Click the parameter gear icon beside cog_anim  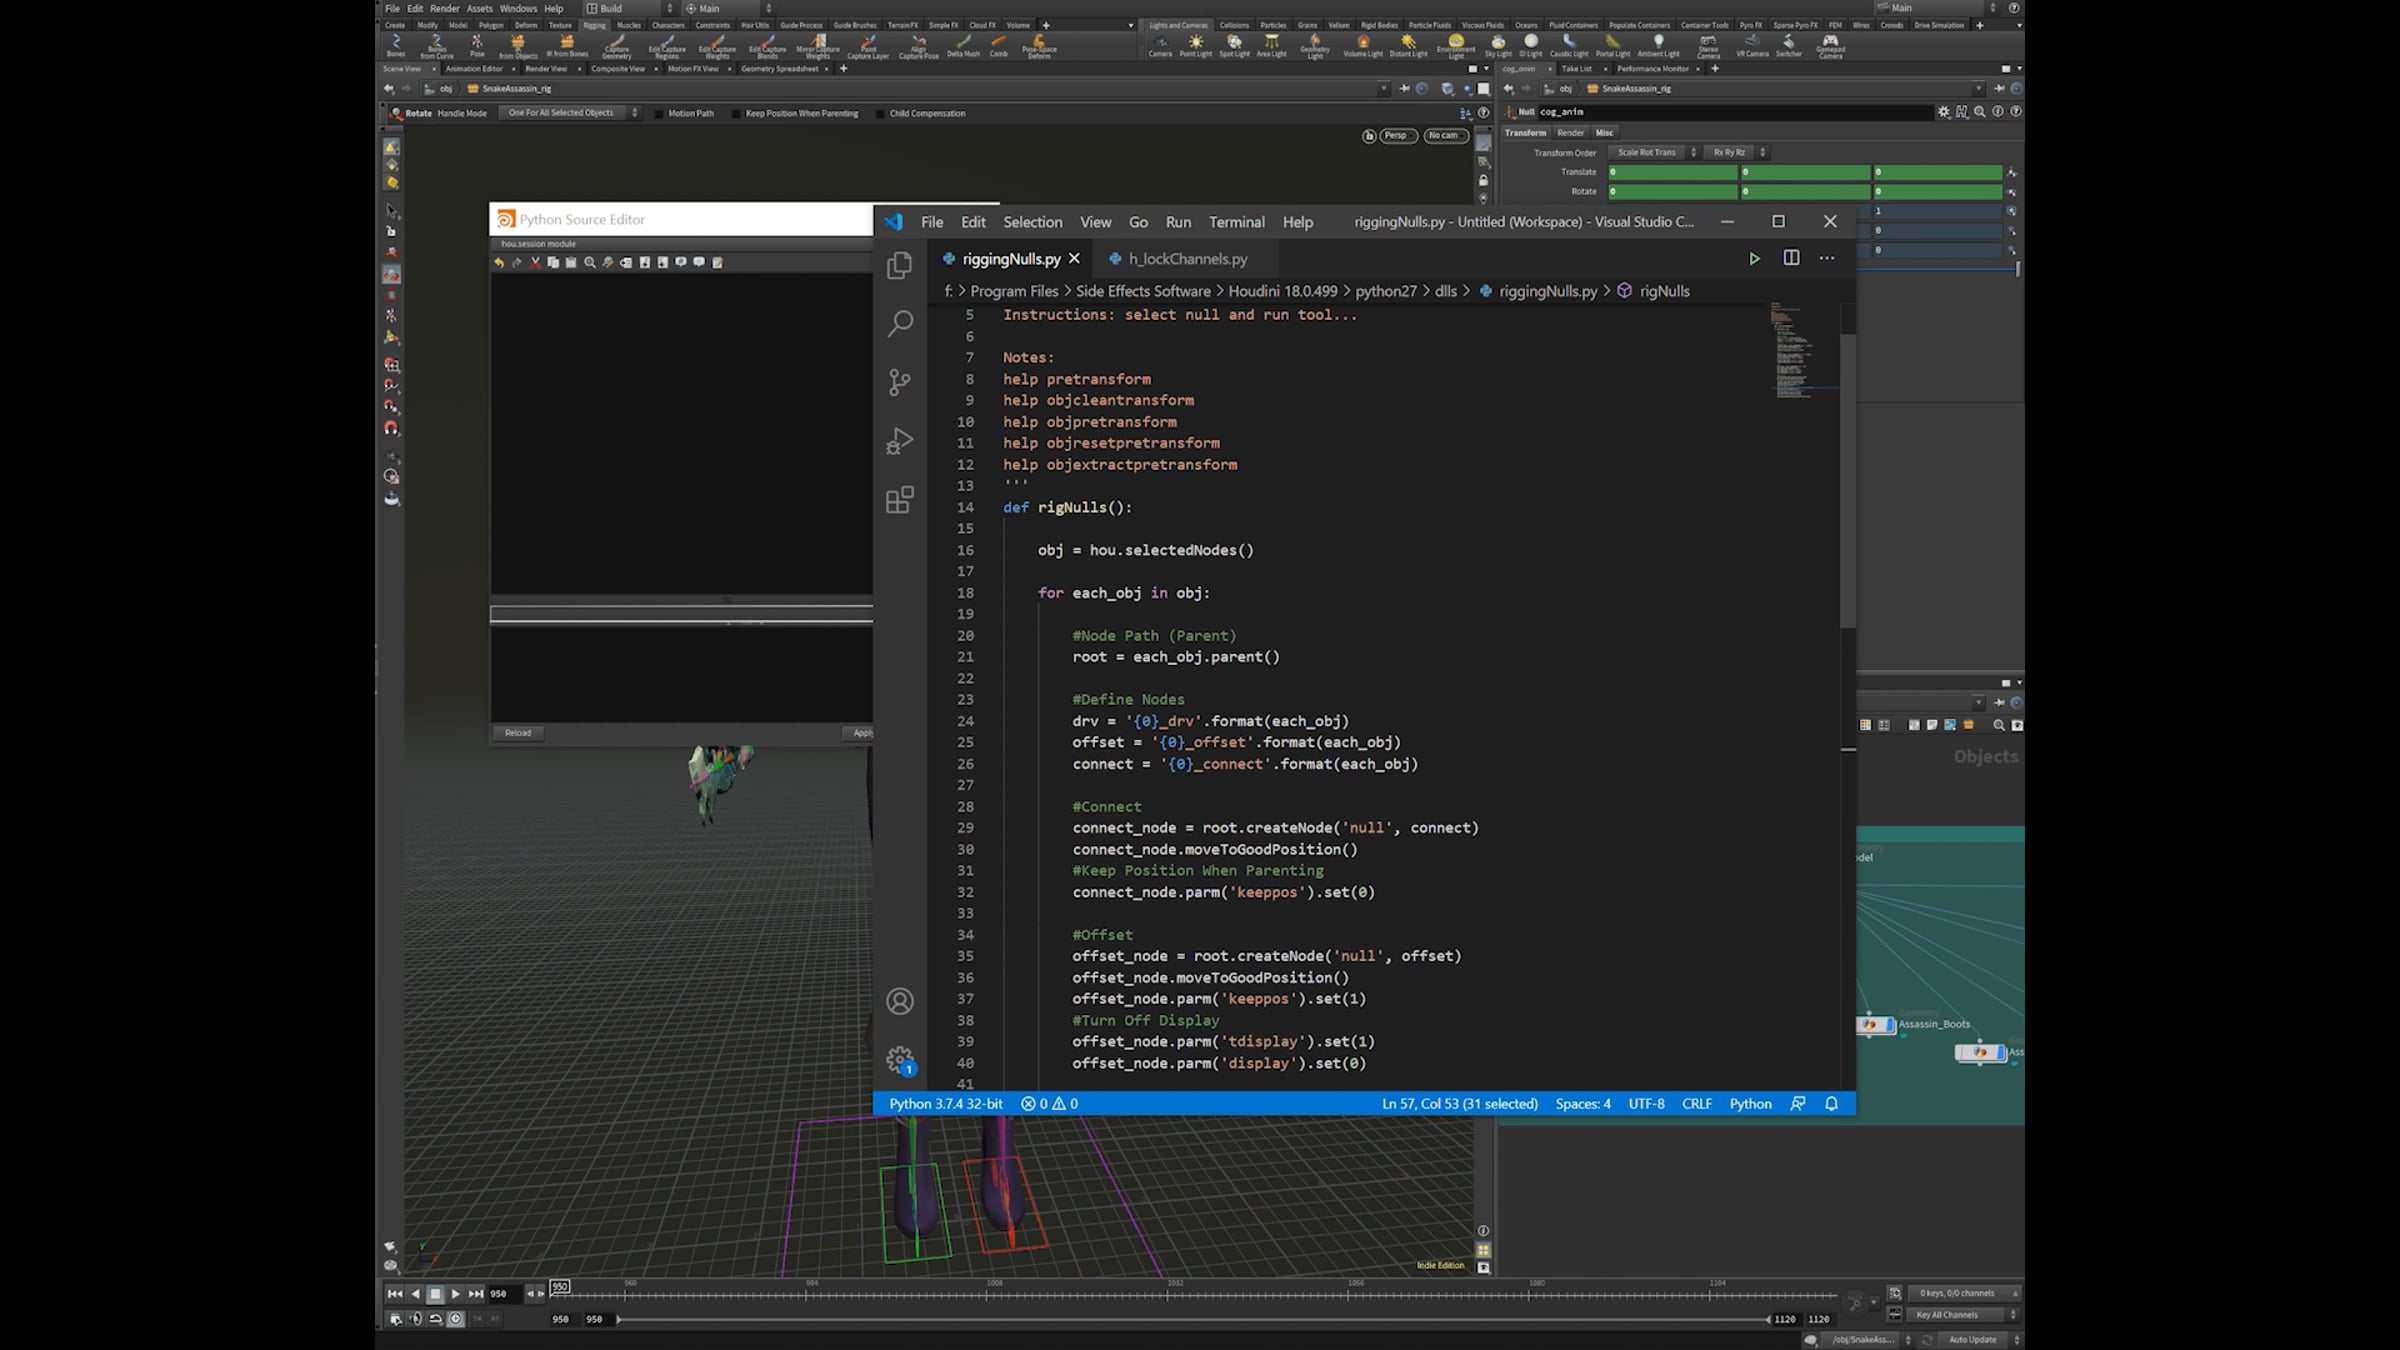[1943, 112]
